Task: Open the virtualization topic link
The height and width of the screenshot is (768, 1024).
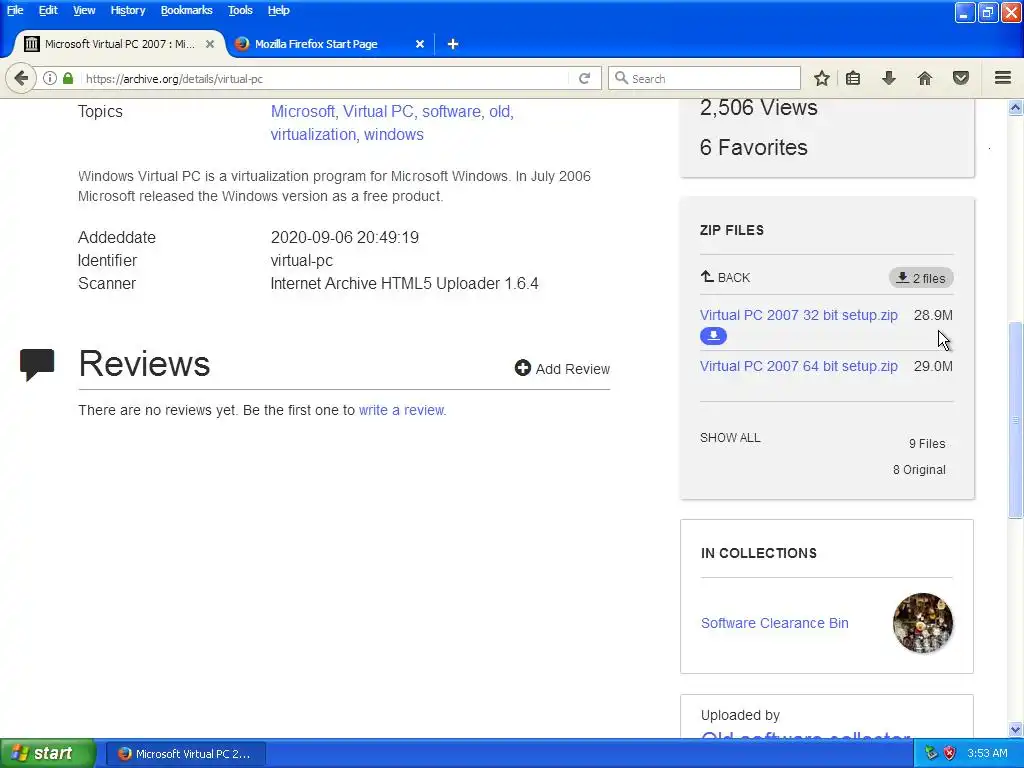Action: (313, 135)
